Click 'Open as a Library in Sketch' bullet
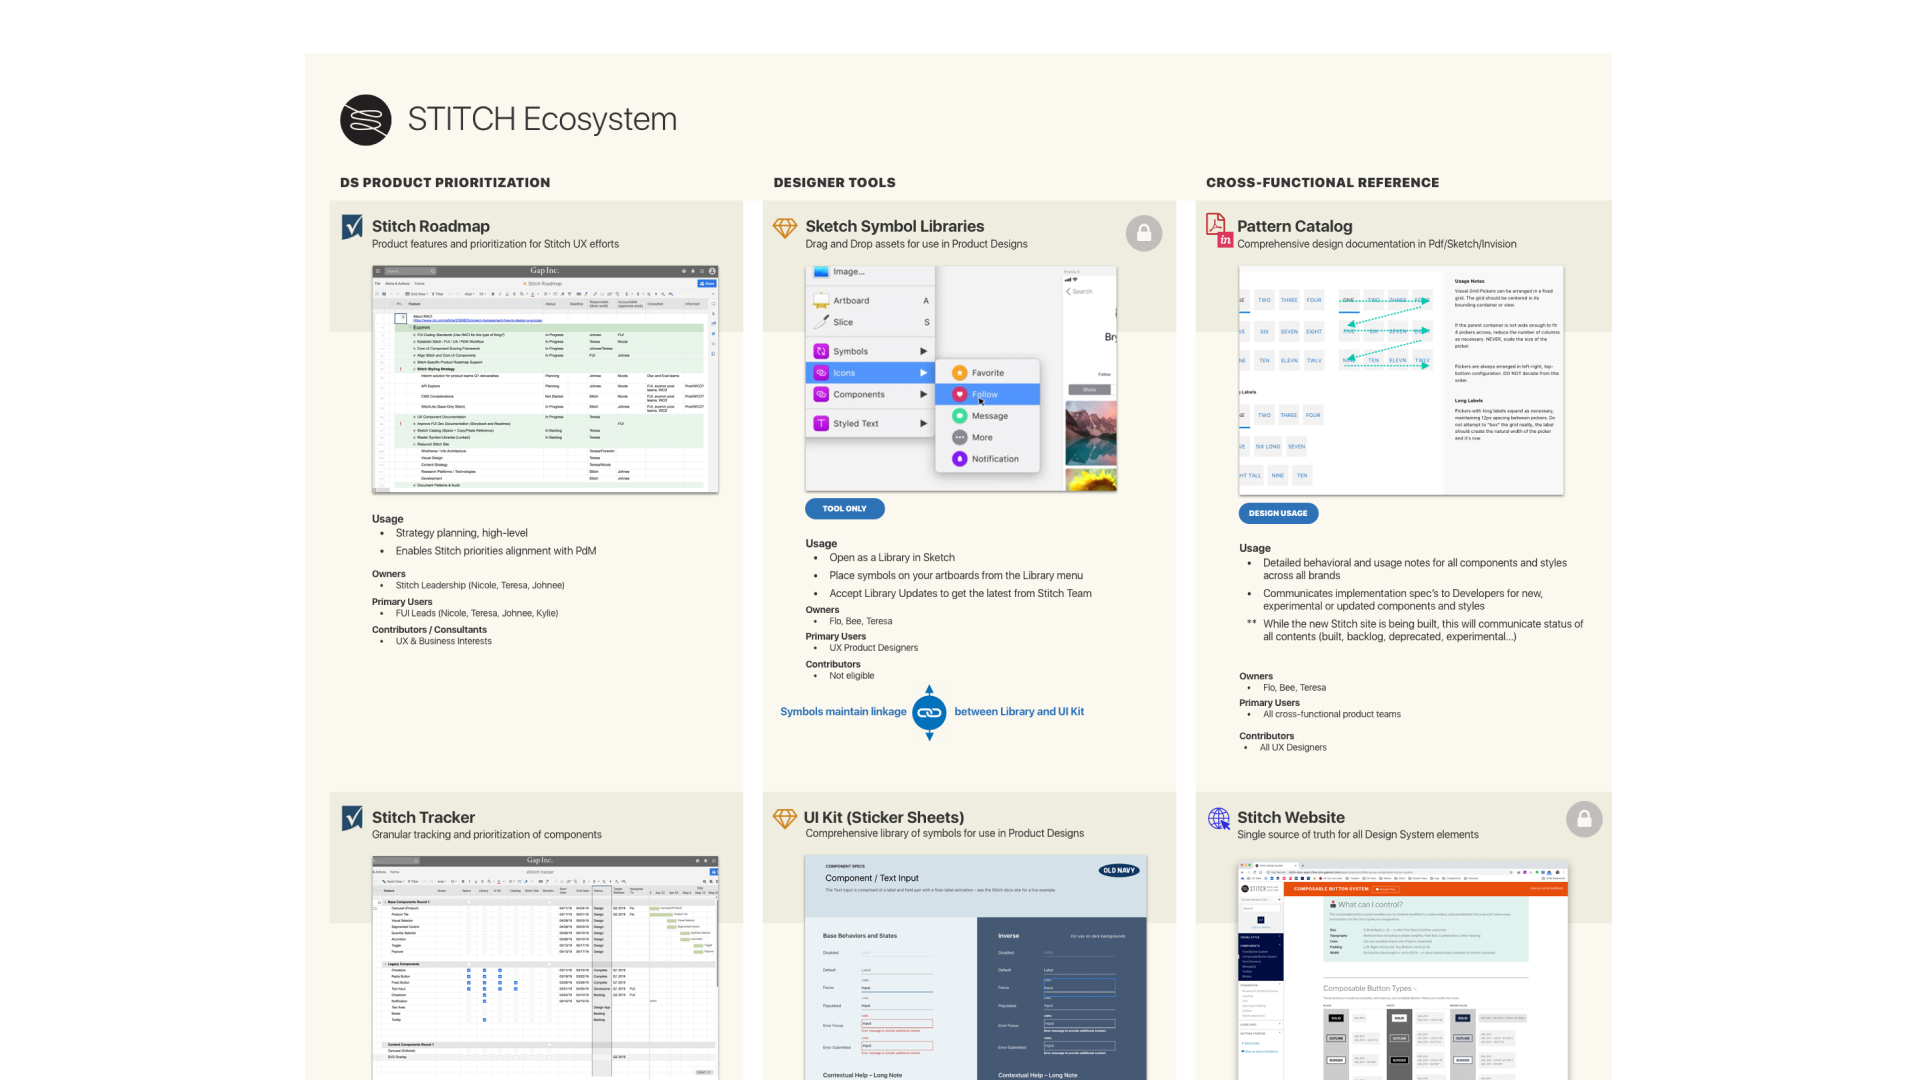Image resolution: width=1918 pixels, height=1080 pixels. pyautogui.click(x=892, y=558)
